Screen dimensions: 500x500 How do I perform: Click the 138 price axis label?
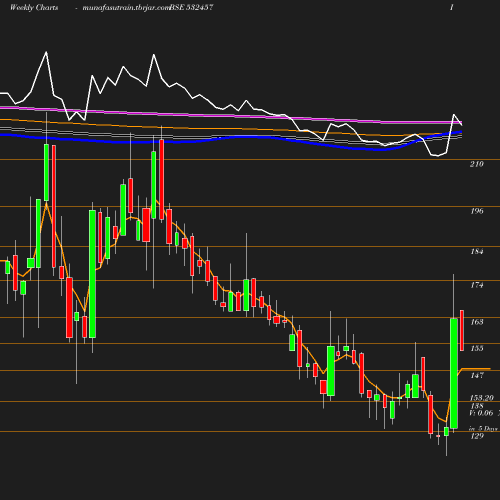click(477, 406)
